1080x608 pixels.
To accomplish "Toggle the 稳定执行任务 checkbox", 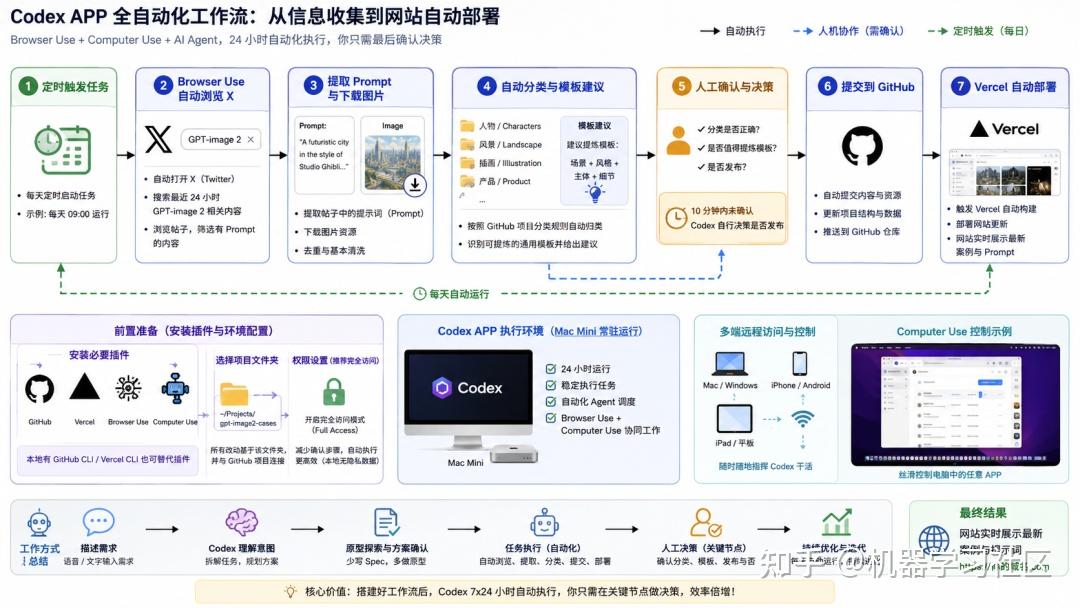I will (551, 385).
